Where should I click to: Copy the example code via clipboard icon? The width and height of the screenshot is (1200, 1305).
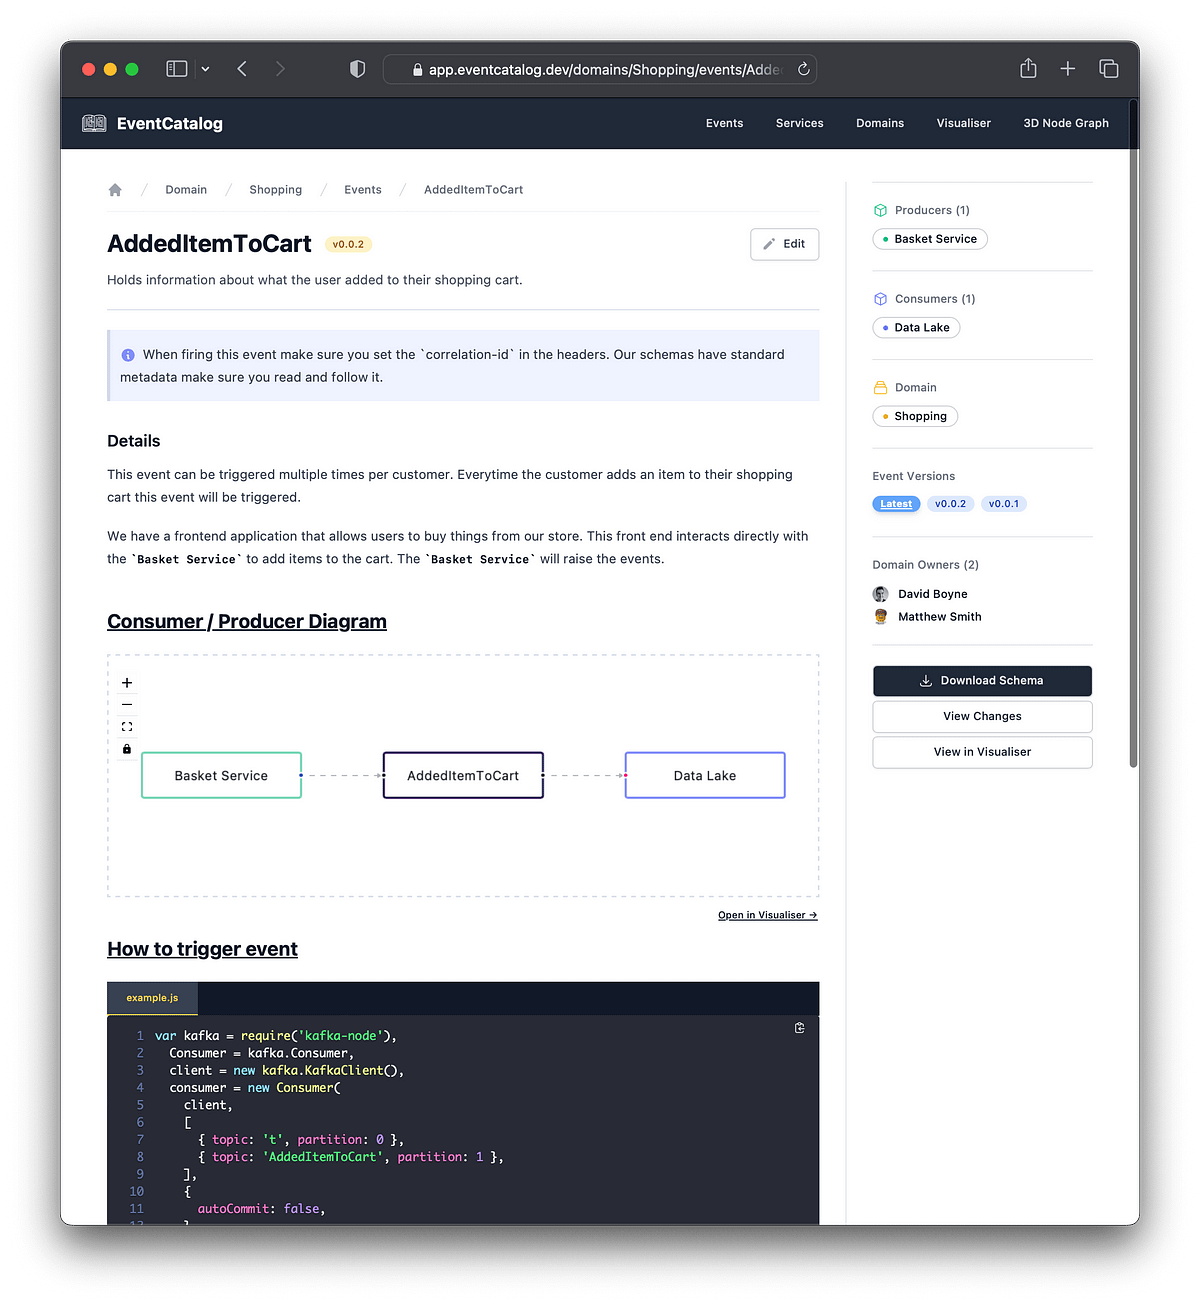799,1027
